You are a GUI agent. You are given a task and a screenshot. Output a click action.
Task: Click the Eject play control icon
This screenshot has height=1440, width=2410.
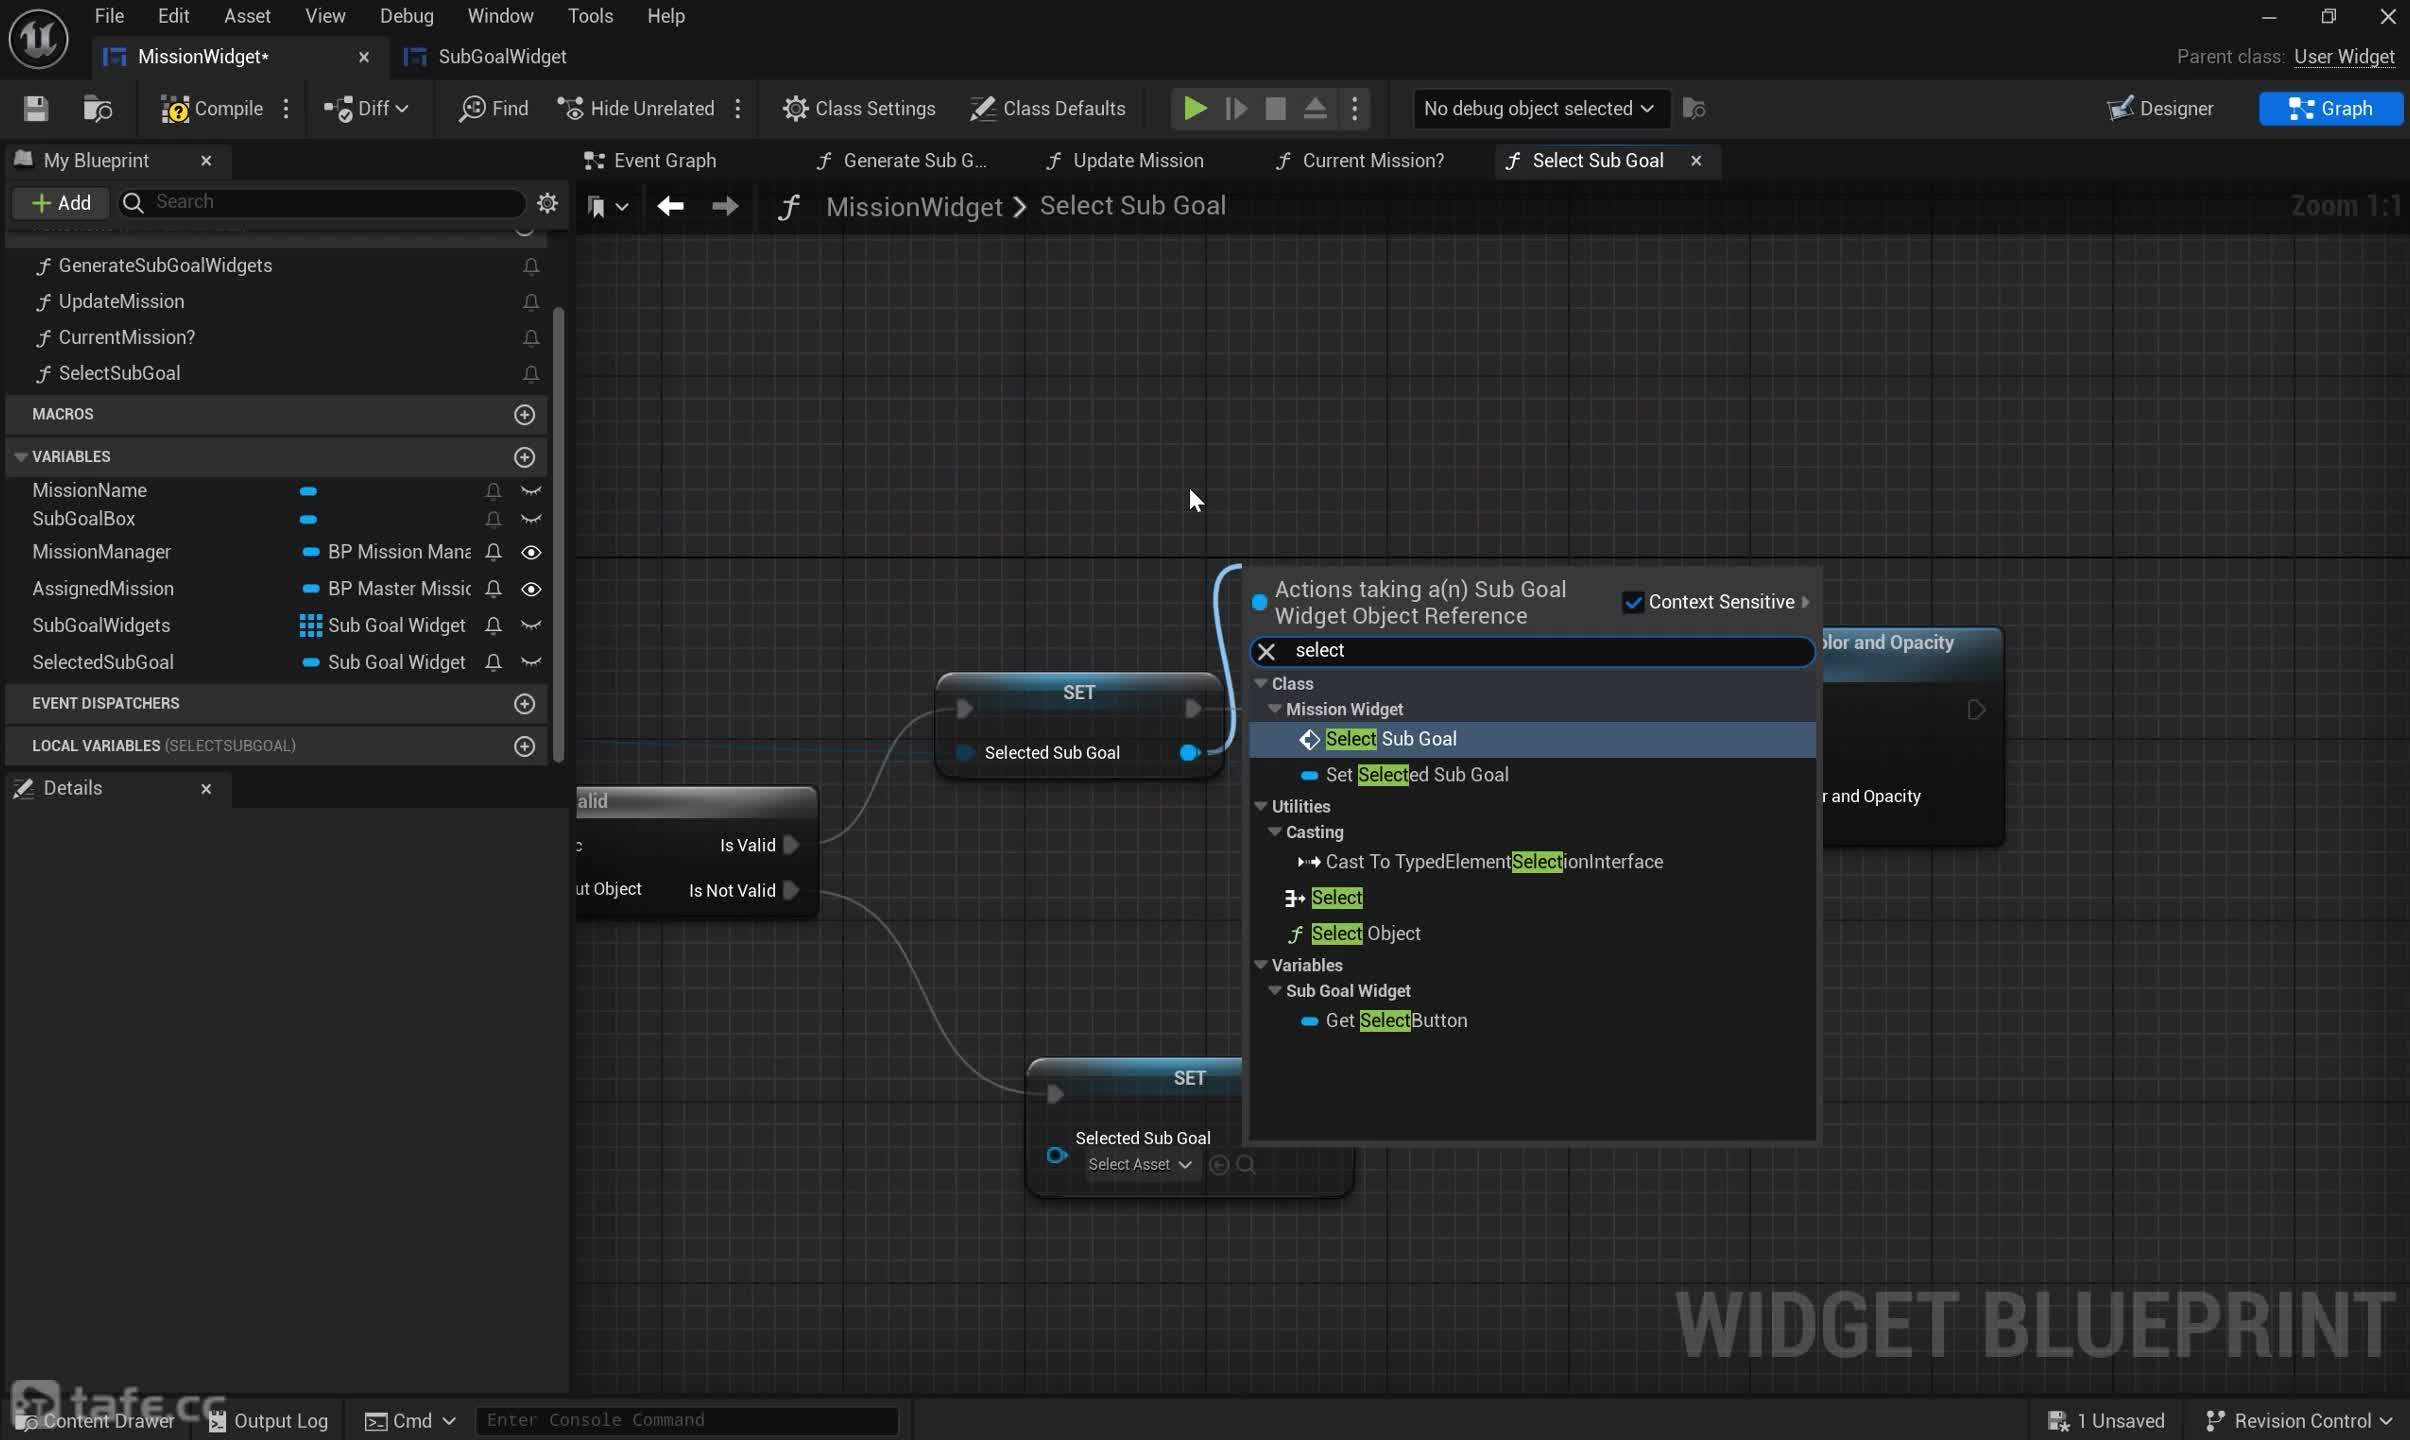[x=1315, y=108]
